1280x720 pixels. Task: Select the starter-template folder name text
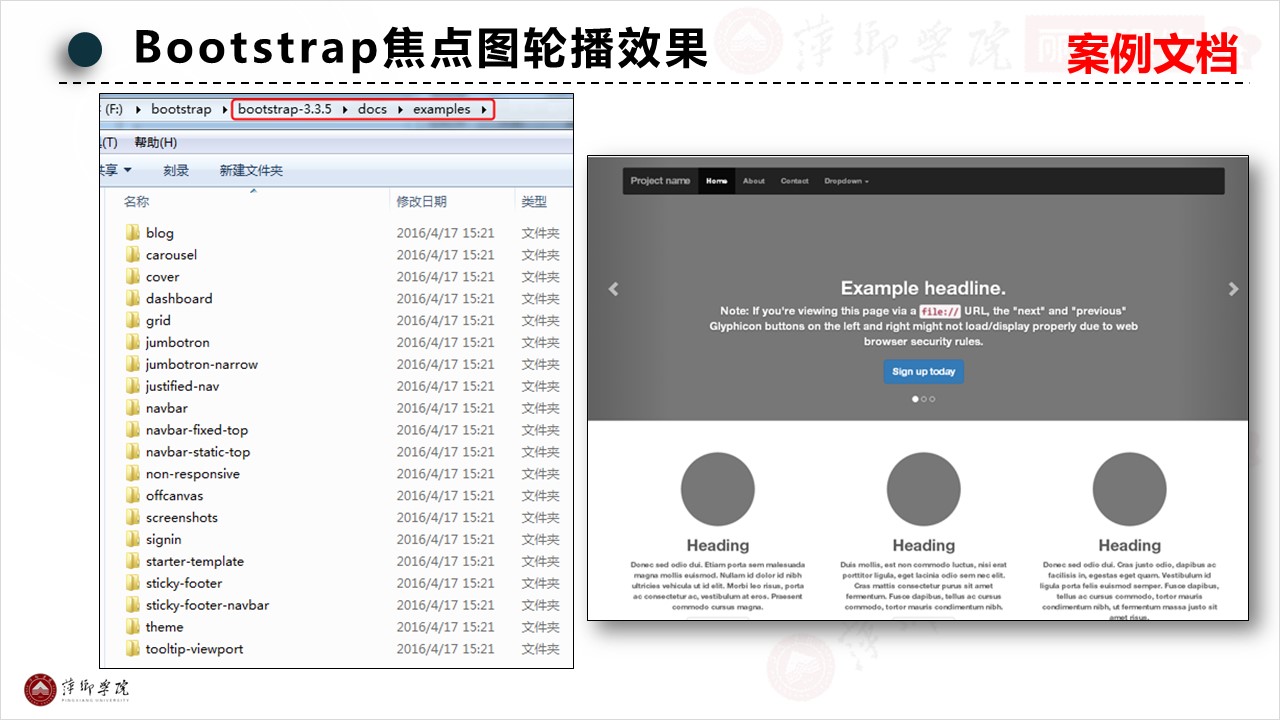point(194,562)
